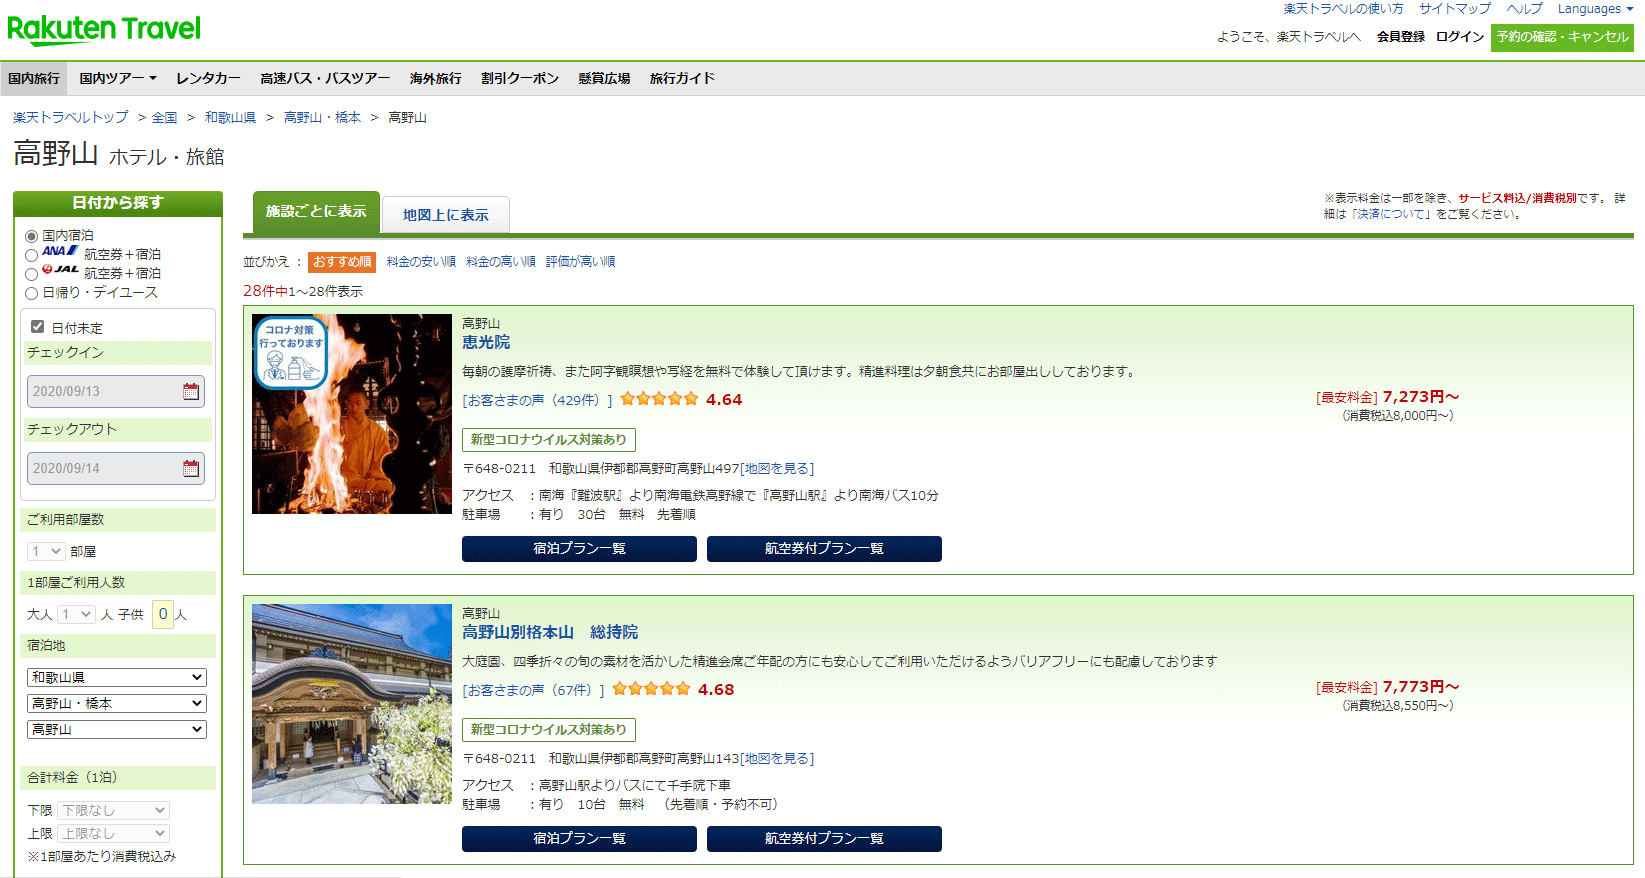Click the checkout date field

[116, 468]
